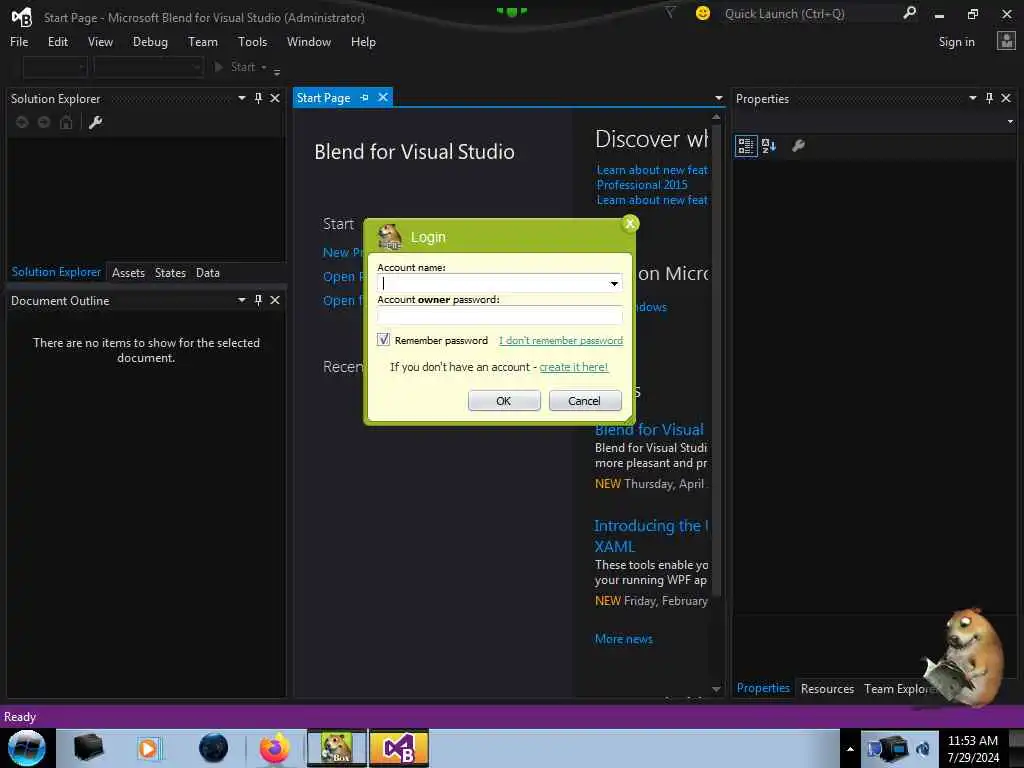The height and width of the screenshot is (768, 1024).
Task: Click the Solution Explorer forward arrow icon
Action: [x=44, y=122]
